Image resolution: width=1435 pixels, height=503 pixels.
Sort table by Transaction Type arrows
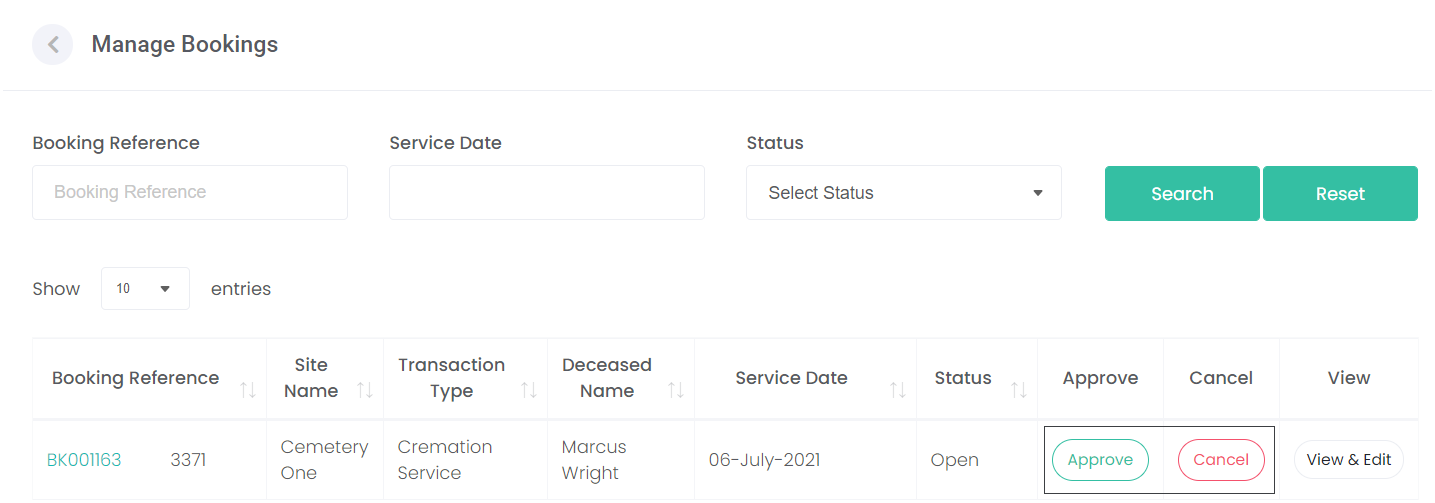529,390
